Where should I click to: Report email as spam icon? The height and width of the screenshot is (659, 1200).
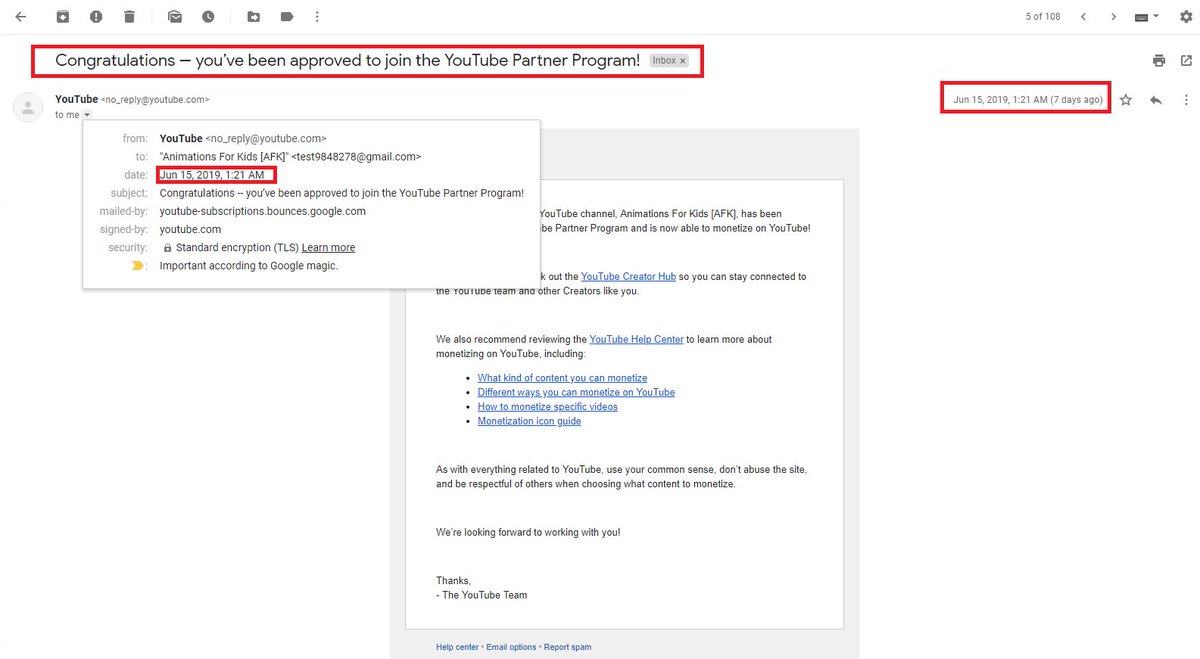(x=96, y=17)
